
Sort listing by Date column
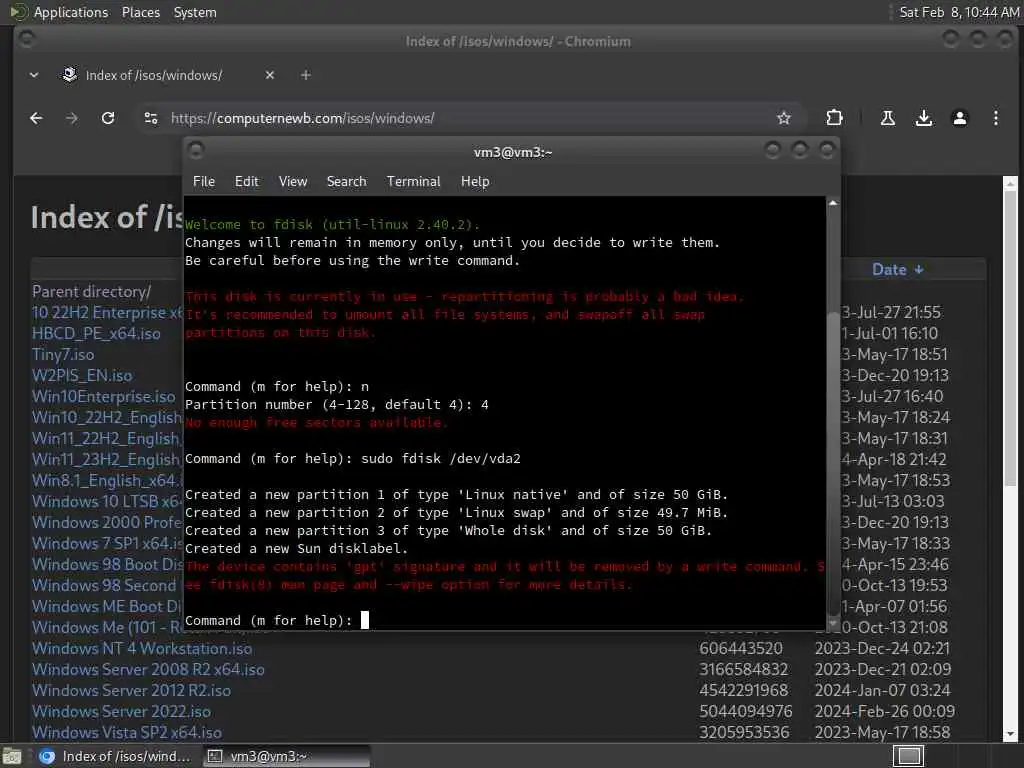897,270
